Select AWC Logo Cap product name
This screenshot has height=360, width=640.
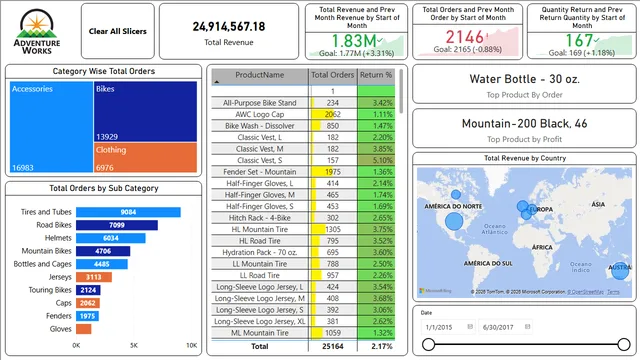[x=260, y=114]
